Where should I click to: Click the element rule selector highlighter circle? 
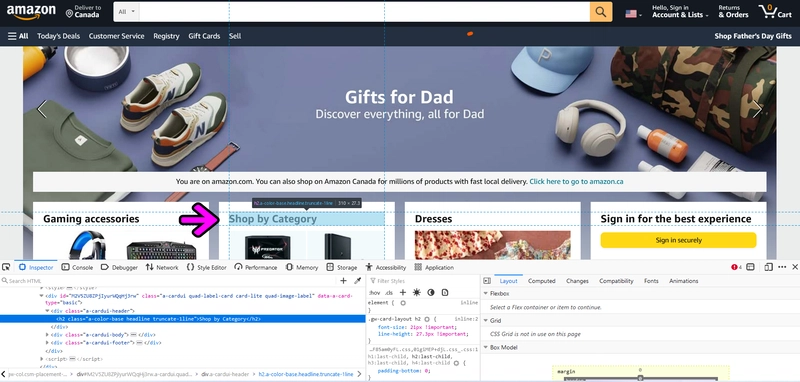tap(403, 303)
